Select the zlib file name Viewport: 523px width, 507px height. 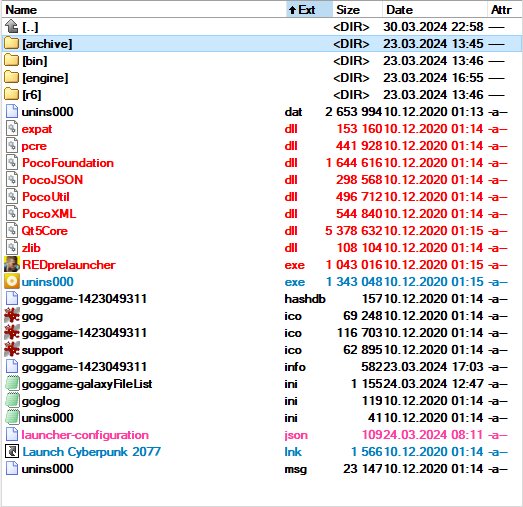click(x=31, y=248)
